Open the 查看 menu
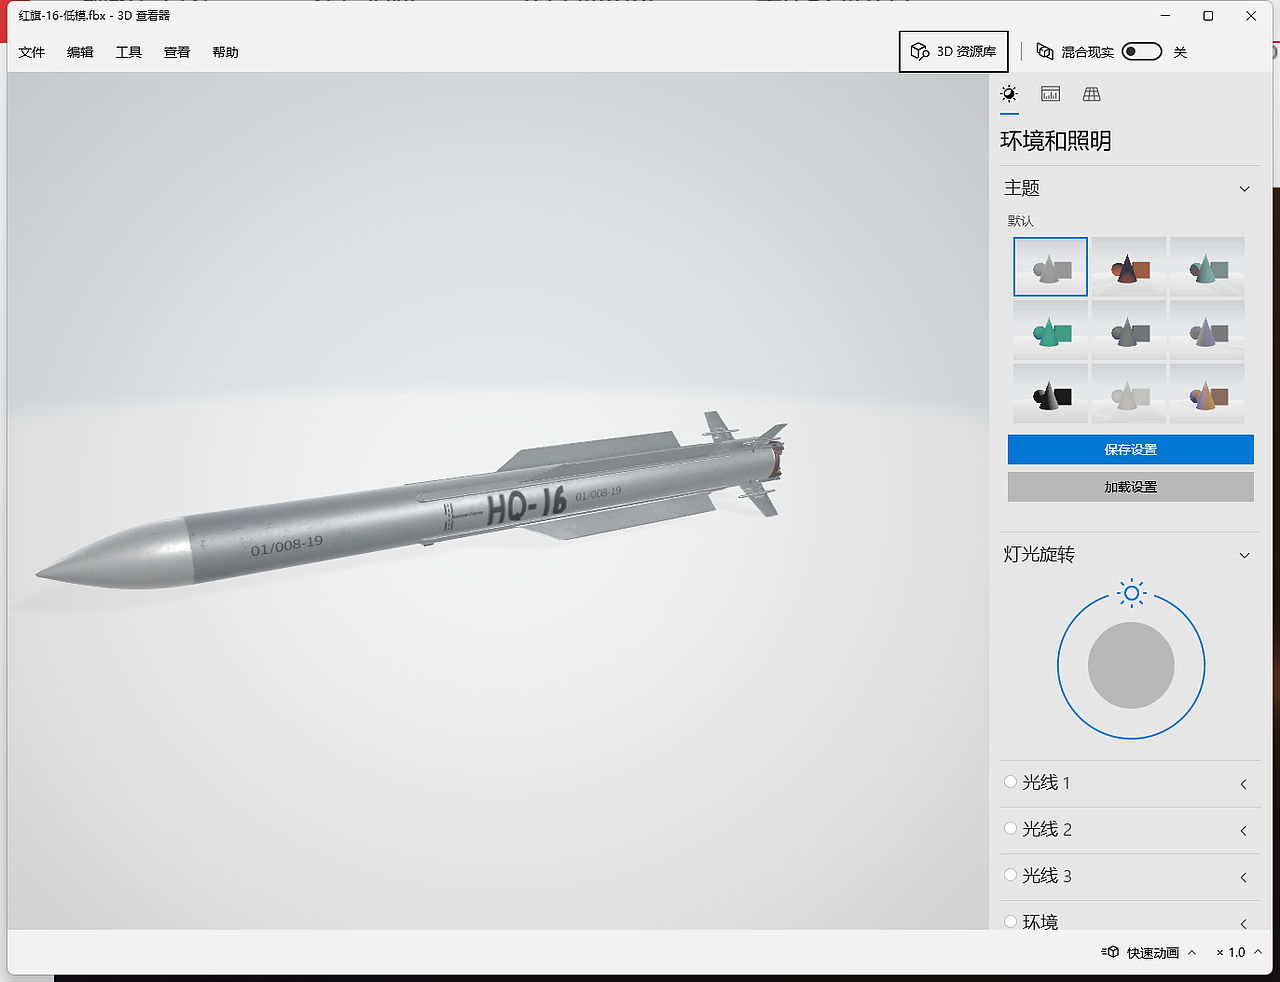 pos(177,52)
